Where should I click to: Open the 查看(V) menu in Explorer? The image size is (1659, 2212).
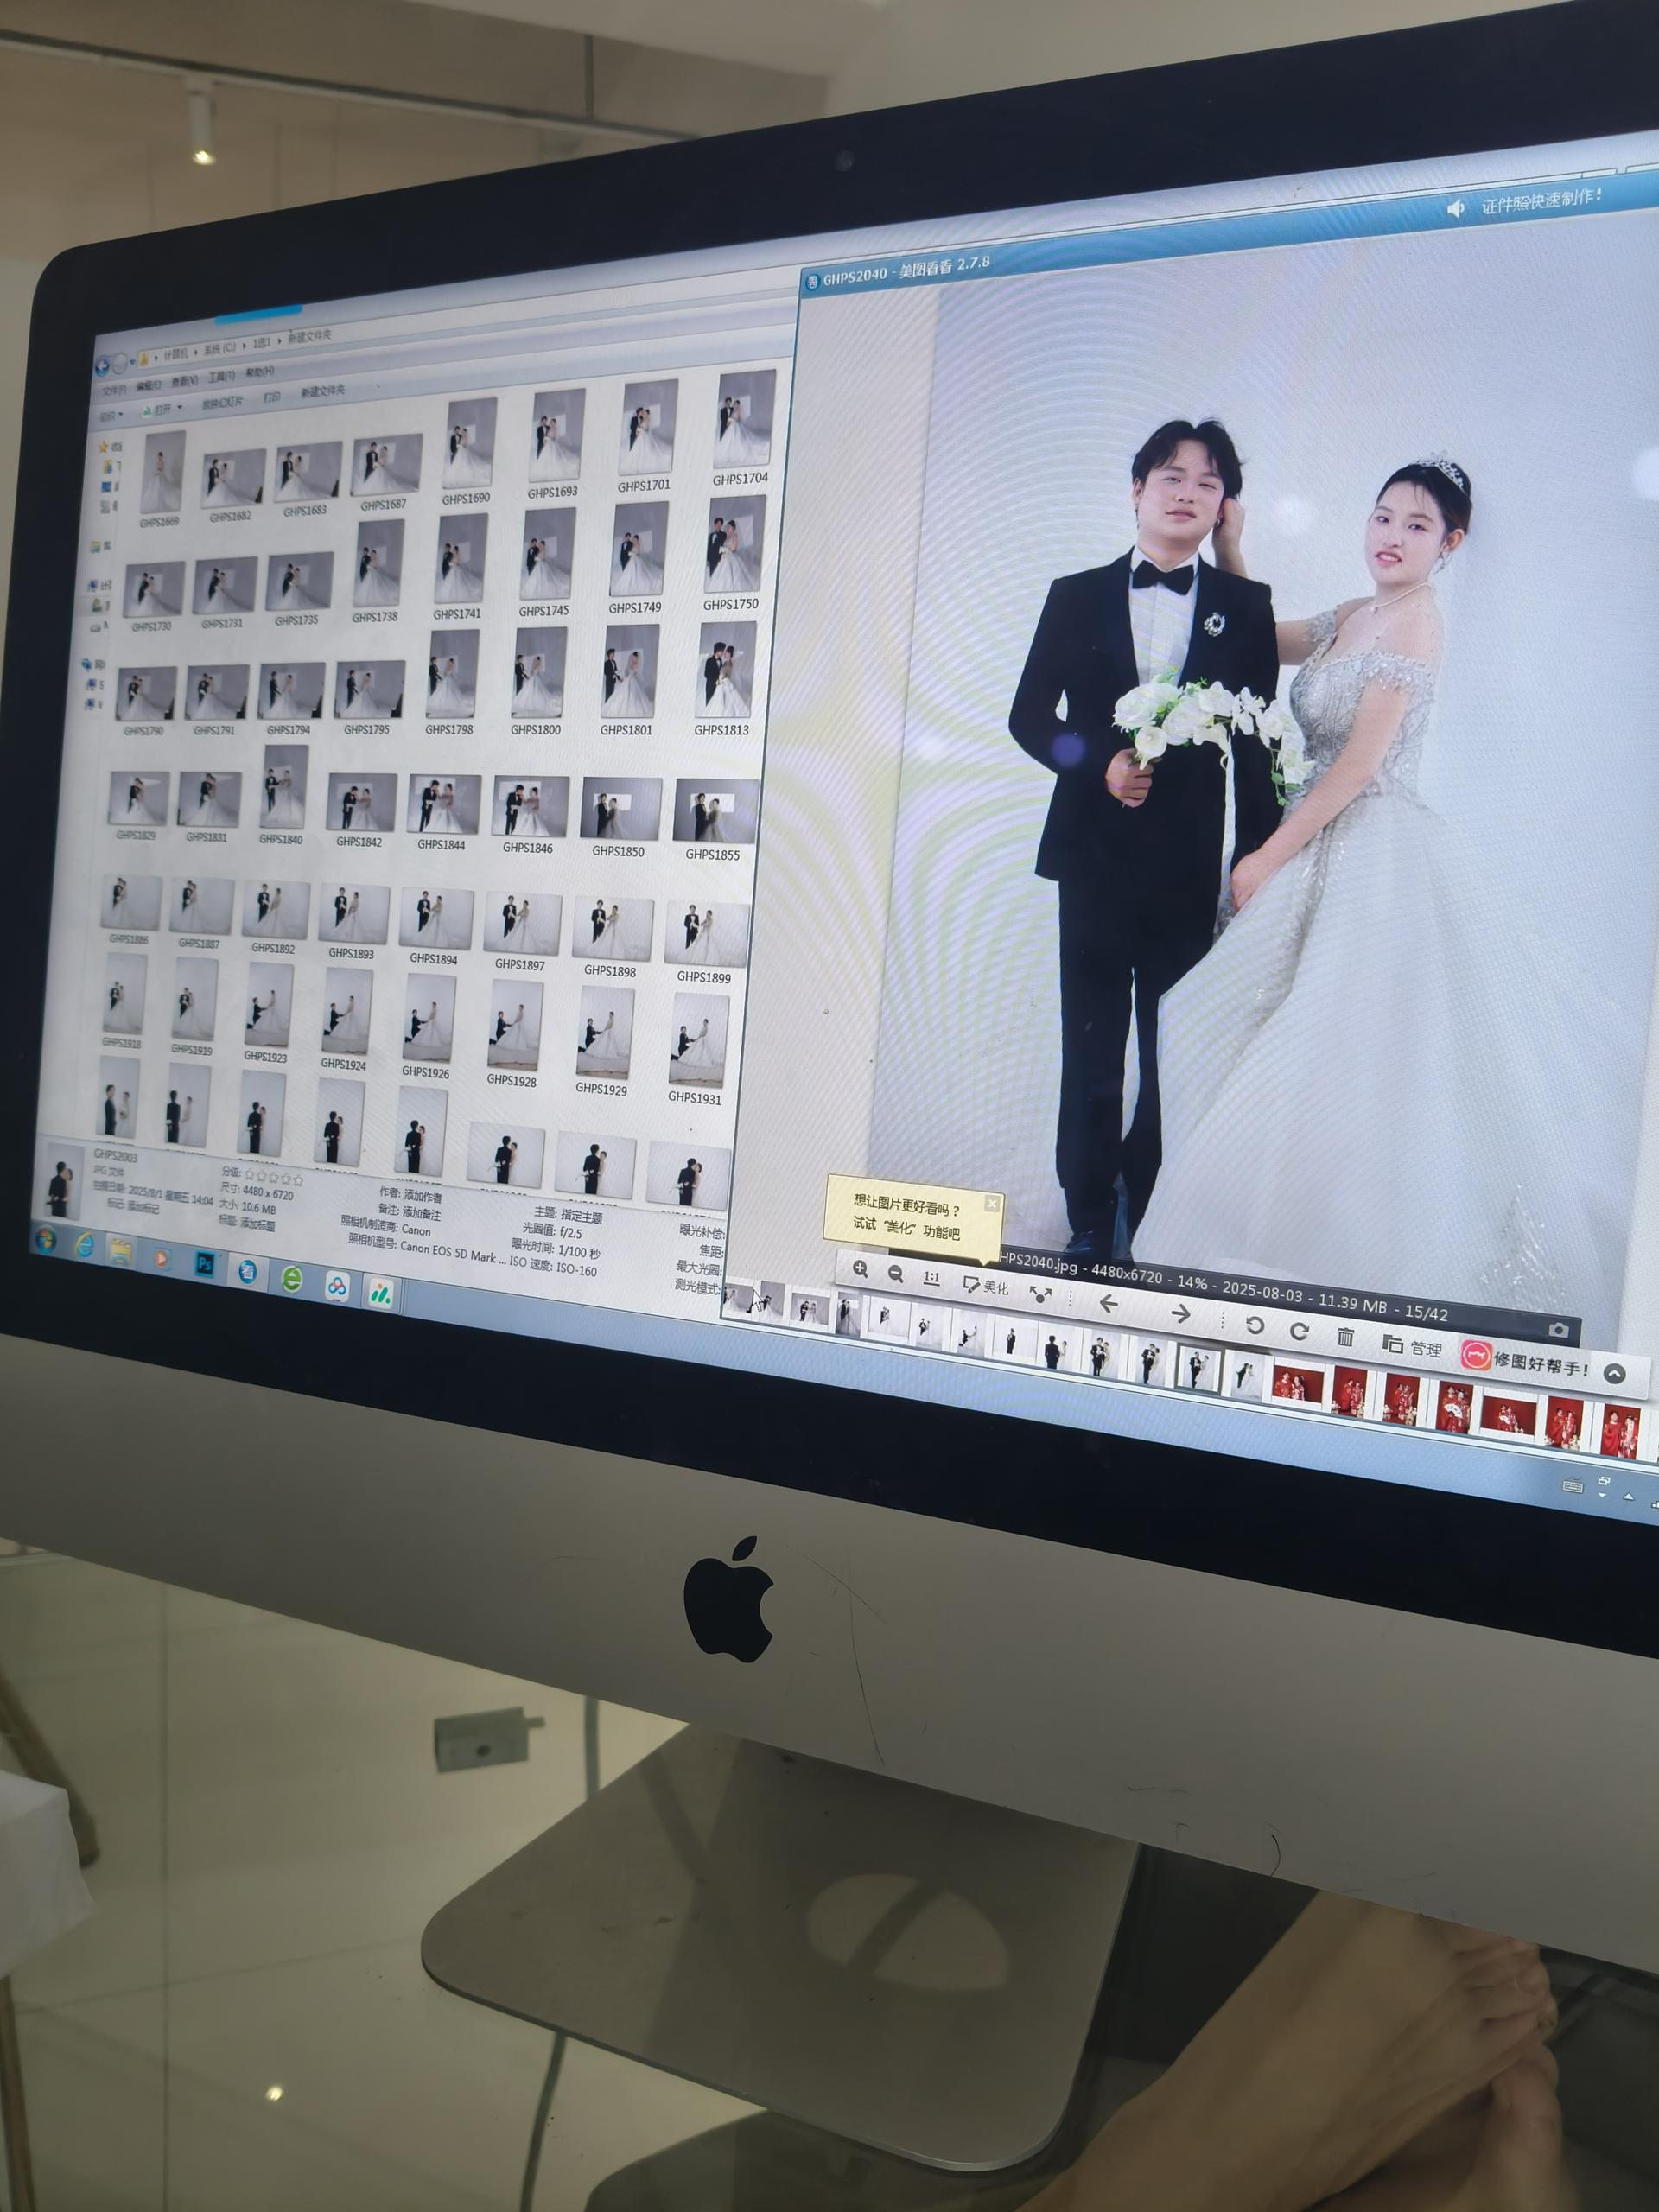click(x=184, y=381)
